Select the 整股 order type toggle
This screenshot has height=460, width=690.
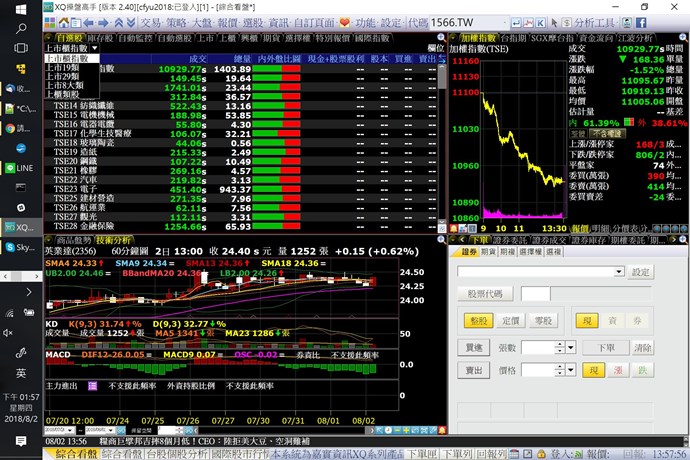point(481,321)
